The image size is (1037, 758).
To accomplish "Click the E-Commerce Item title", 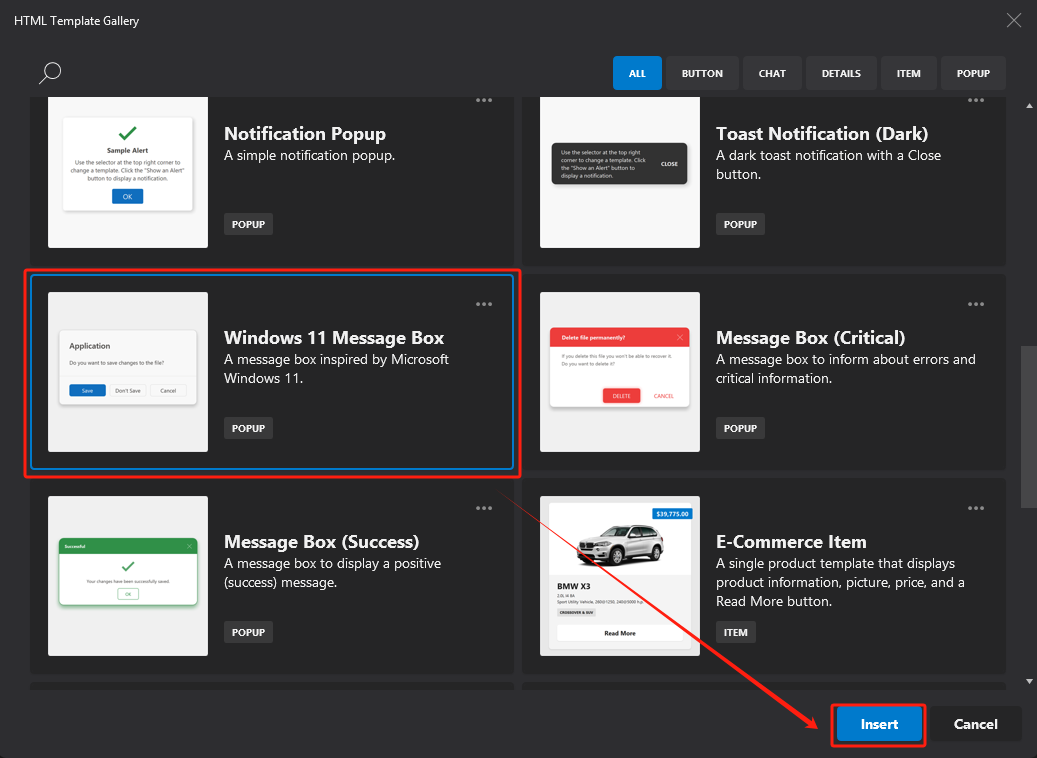I will click(x=791, y=542).
